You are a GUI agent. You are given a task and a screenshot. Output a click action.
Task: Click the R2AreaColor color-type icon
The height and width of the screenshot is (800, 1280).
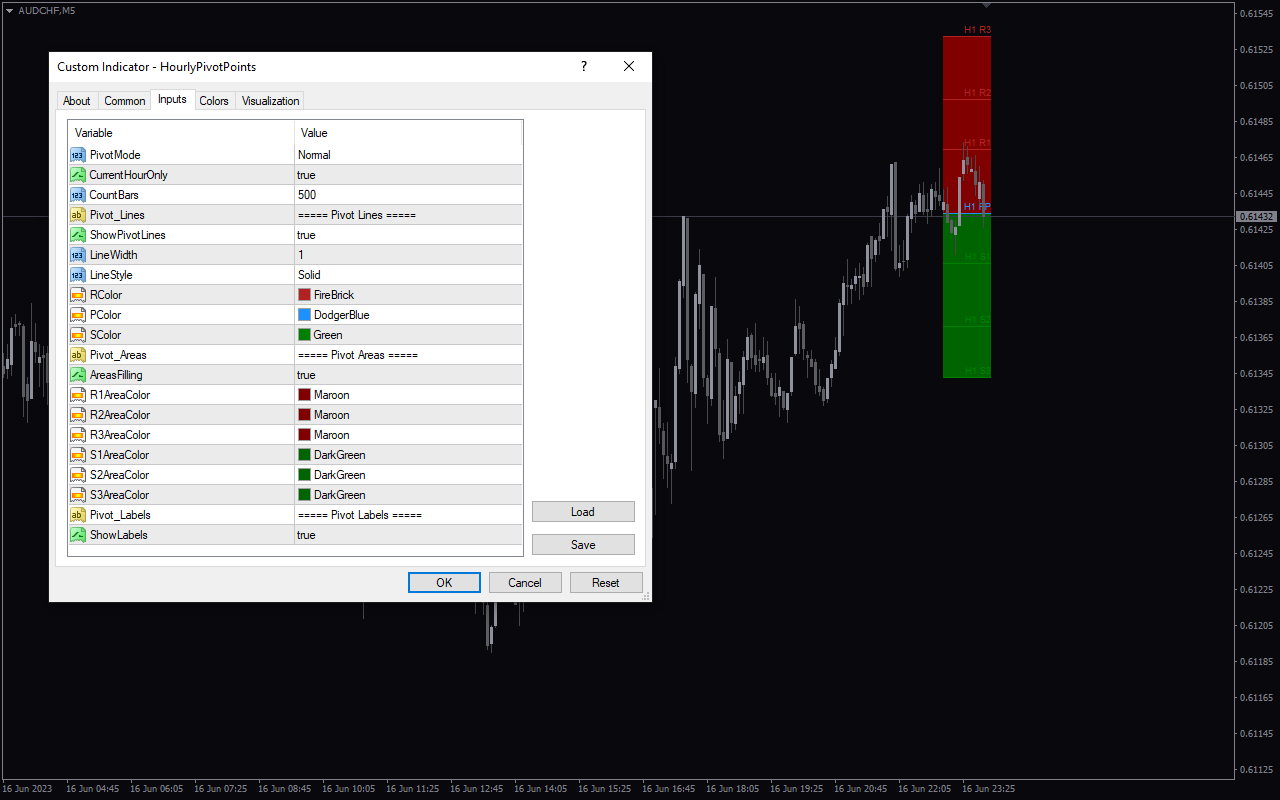[77, 415]
